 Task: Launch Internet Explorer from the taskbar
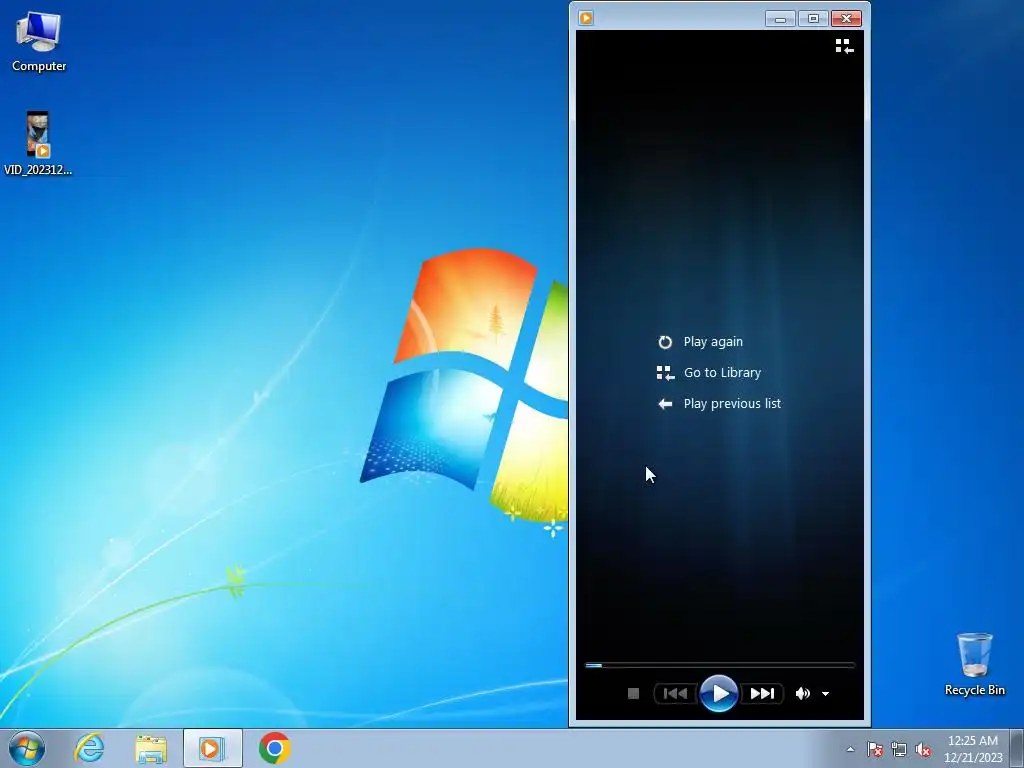(x=89, y=748)
